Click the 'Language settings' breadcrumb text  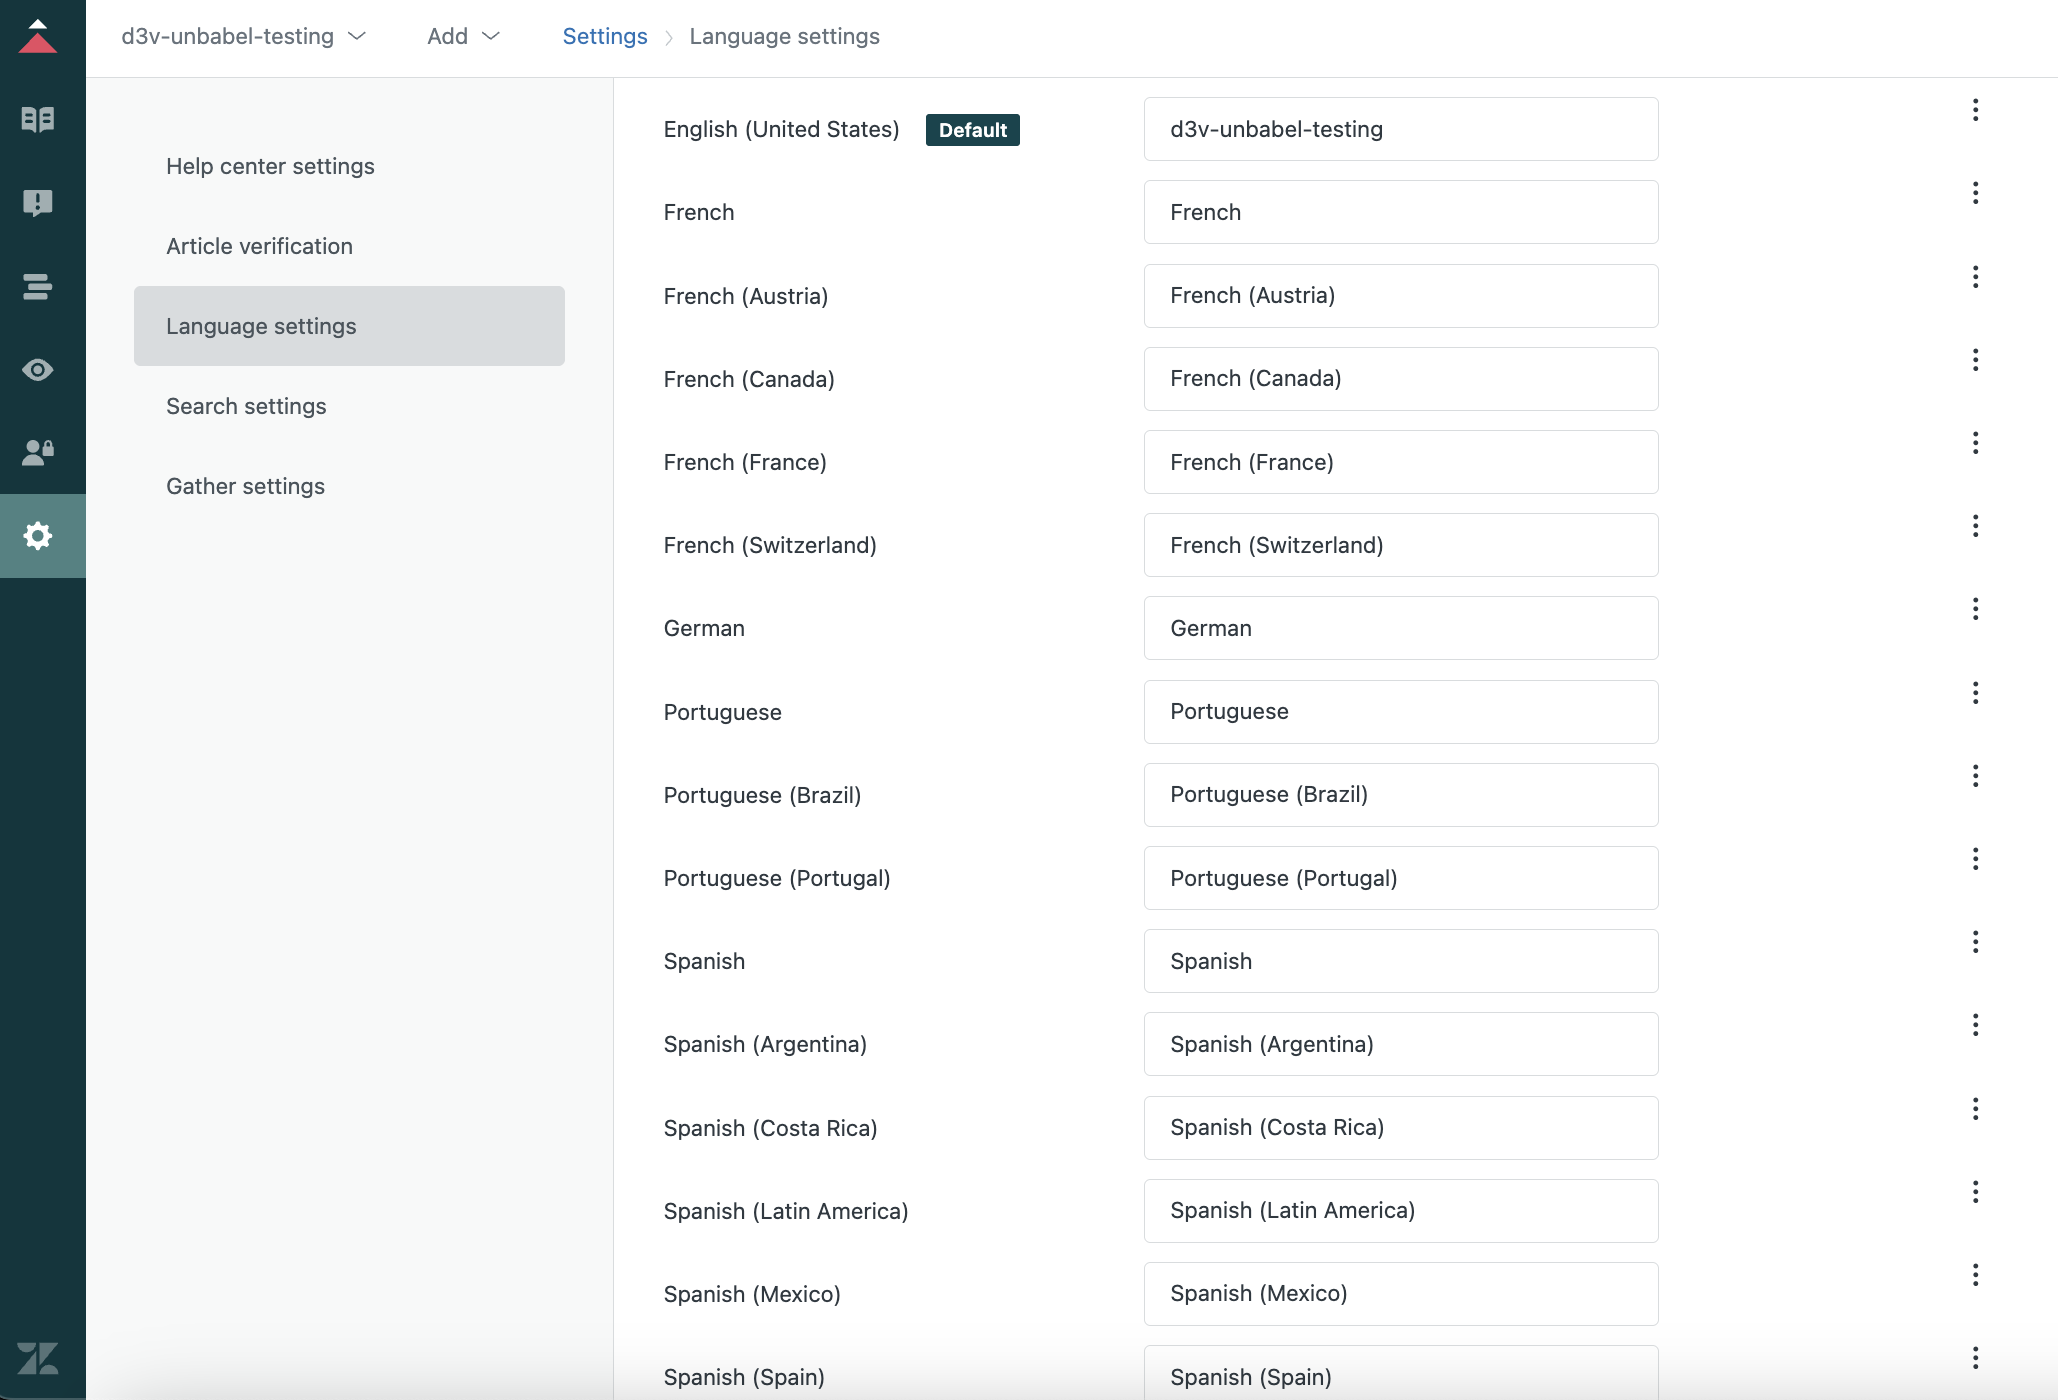click(x=784, y=37)
